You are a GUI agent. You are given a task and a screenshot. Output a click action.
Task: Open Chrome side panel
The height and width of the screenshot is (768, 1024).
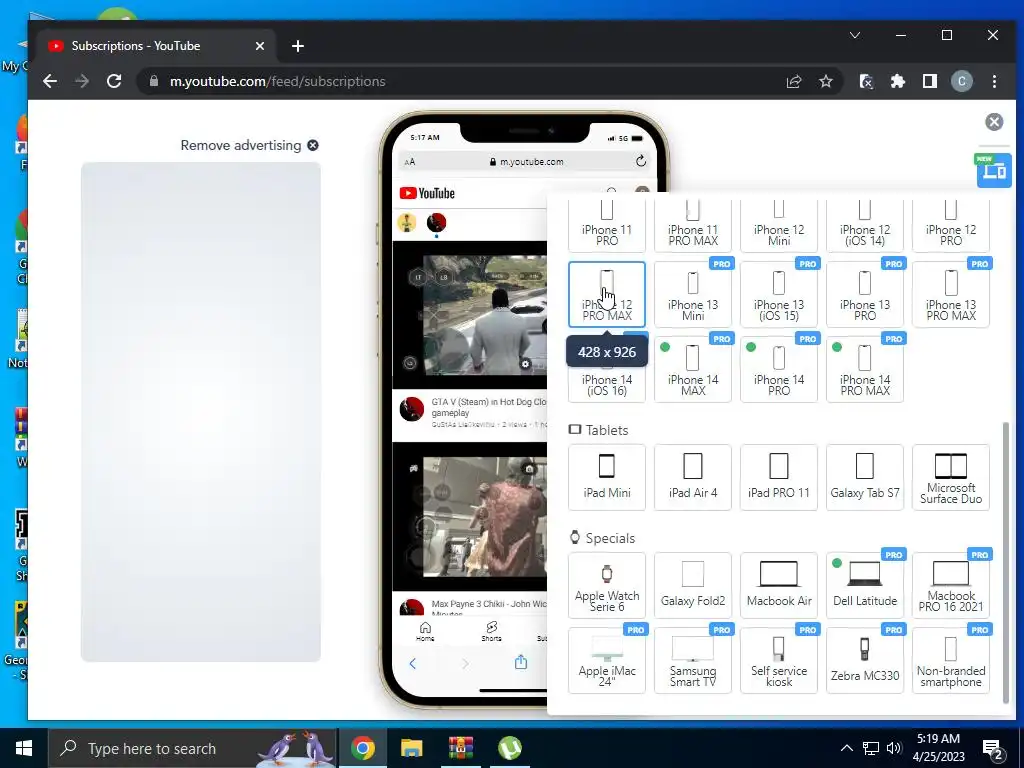point(929,82)
